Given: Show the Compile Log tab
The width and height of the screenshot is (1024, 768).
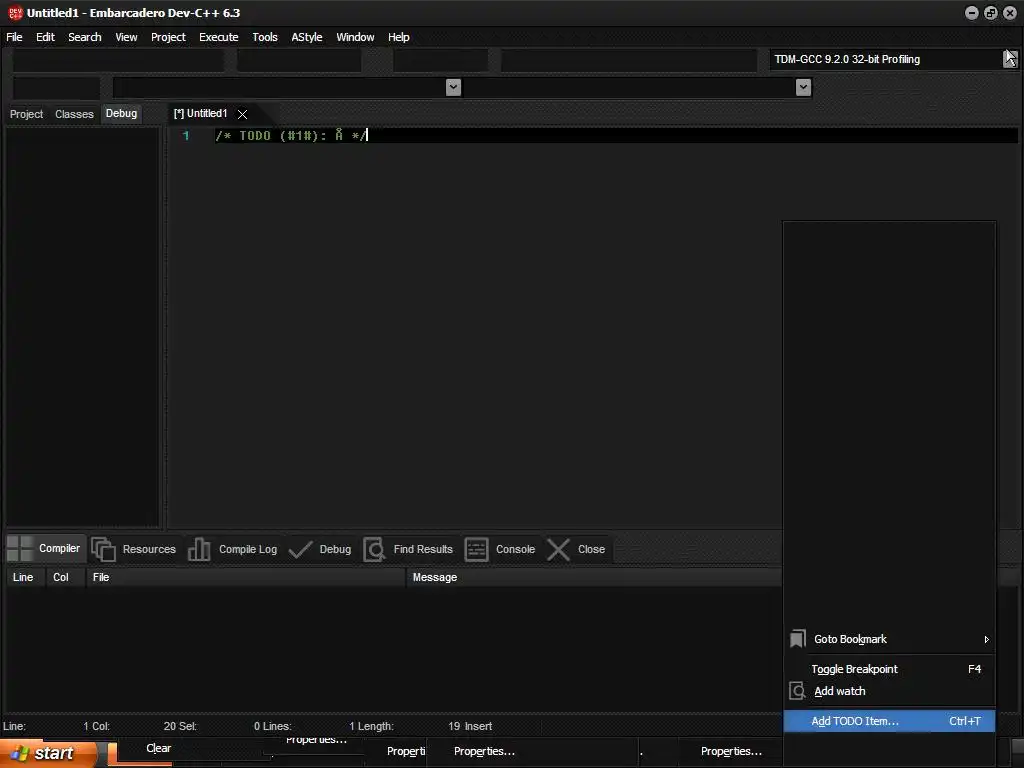Looking at the screenshot, I should point(233,549).
